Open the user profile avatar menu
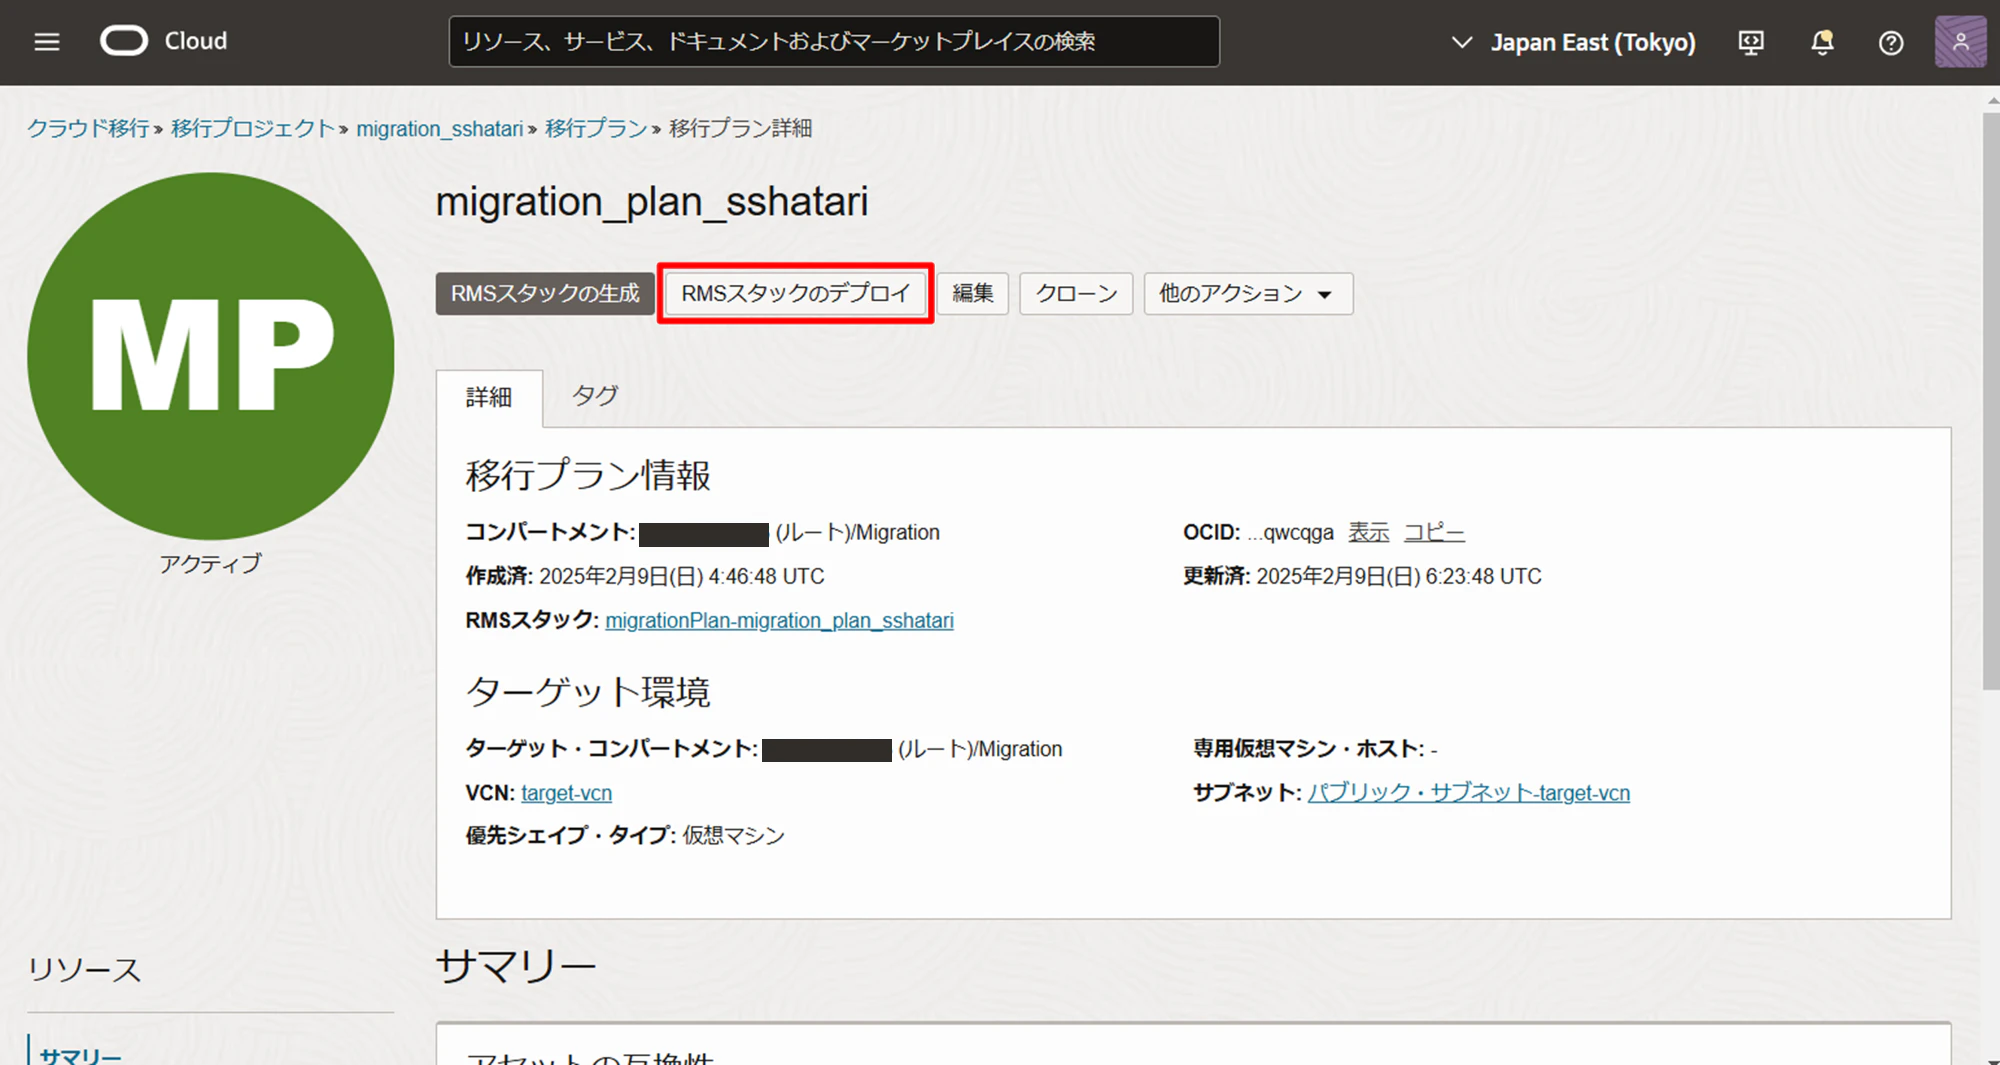The image size is (2000, 1065). [1960, 42]
